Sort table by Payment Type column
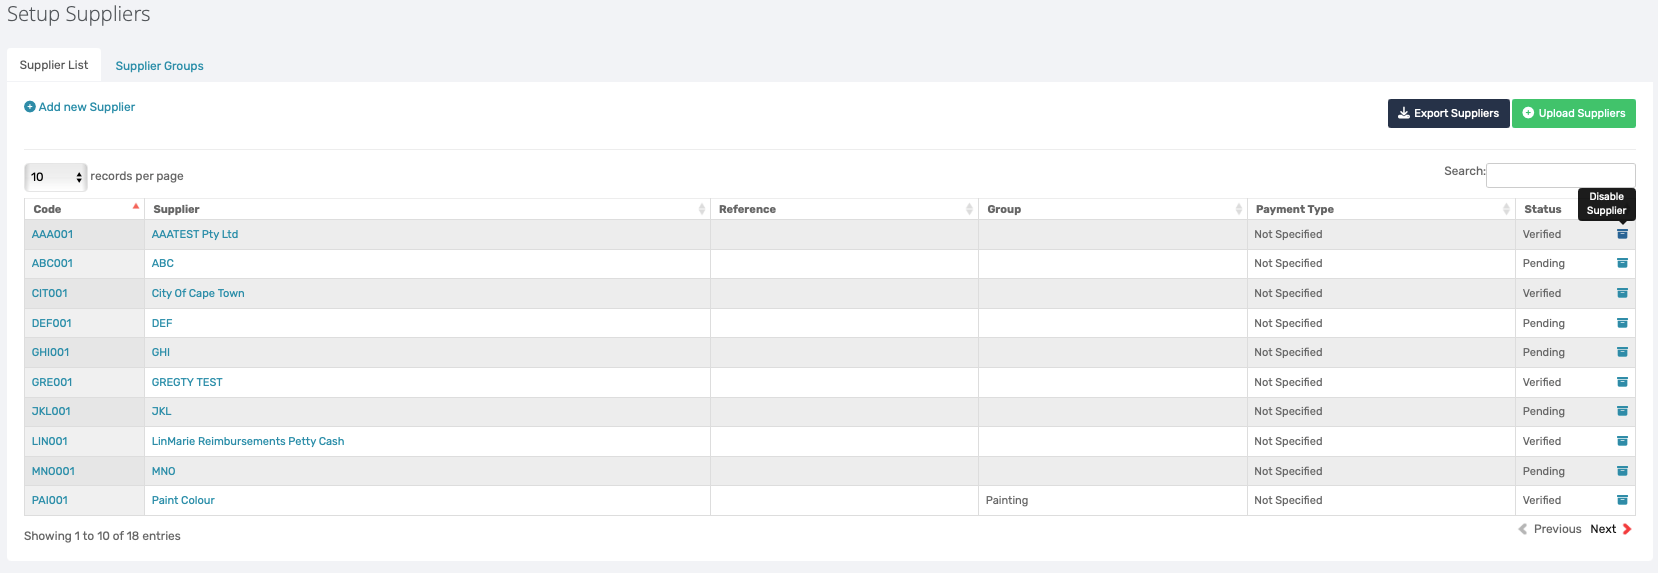The width and height of the screenshot is (1658, 573). click(1381, 209)
